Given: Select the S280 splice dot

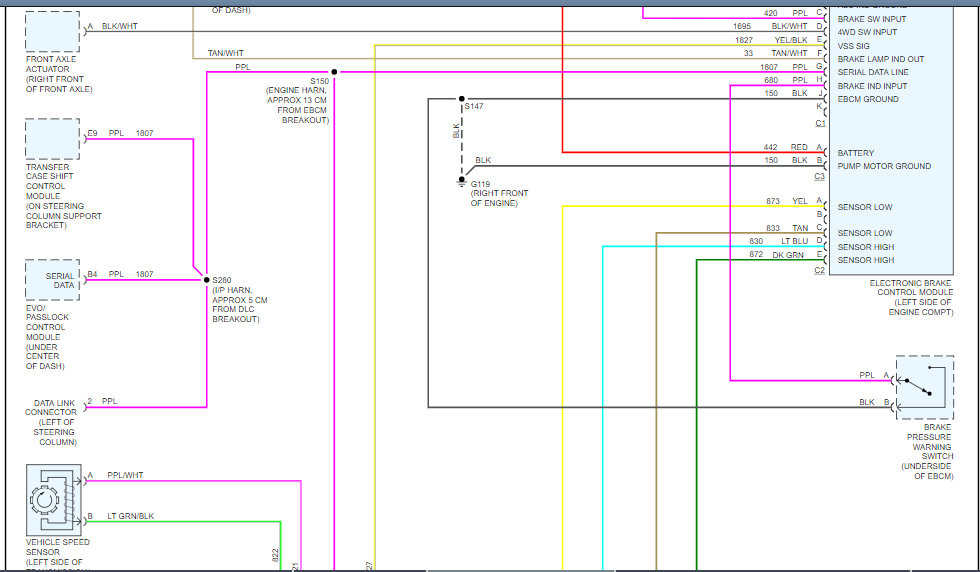Looking at the screenshot, I should [207, 280].
